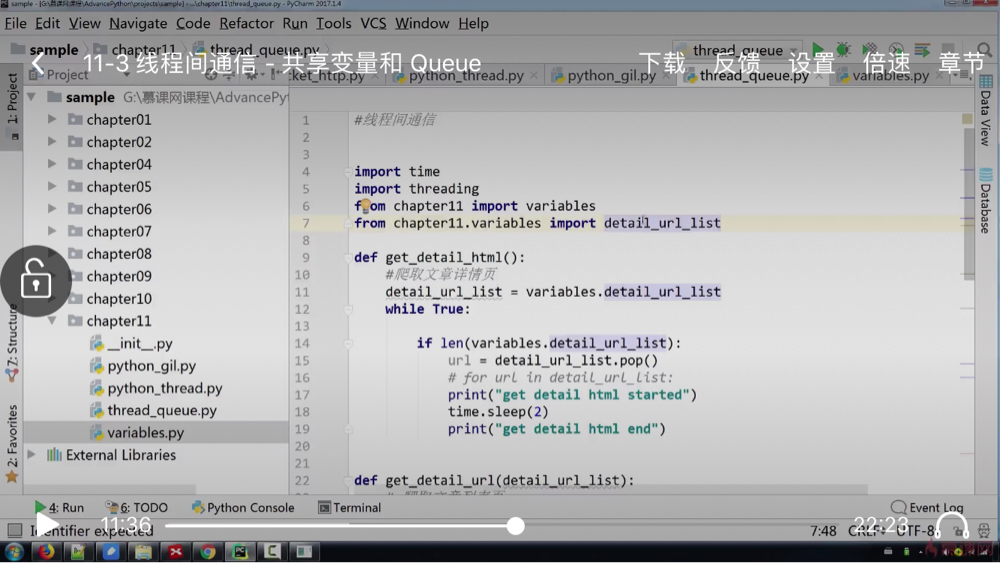
Task: Open the Run menu
Action: [295, 24]
